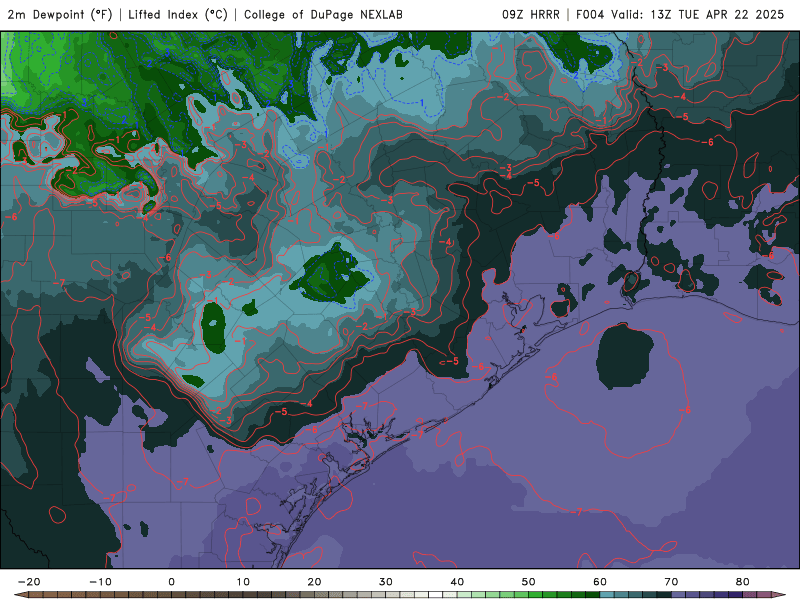Click the 80 label on the color scale
This screenshot has height=600, width=800.
(x=743, y=582)
